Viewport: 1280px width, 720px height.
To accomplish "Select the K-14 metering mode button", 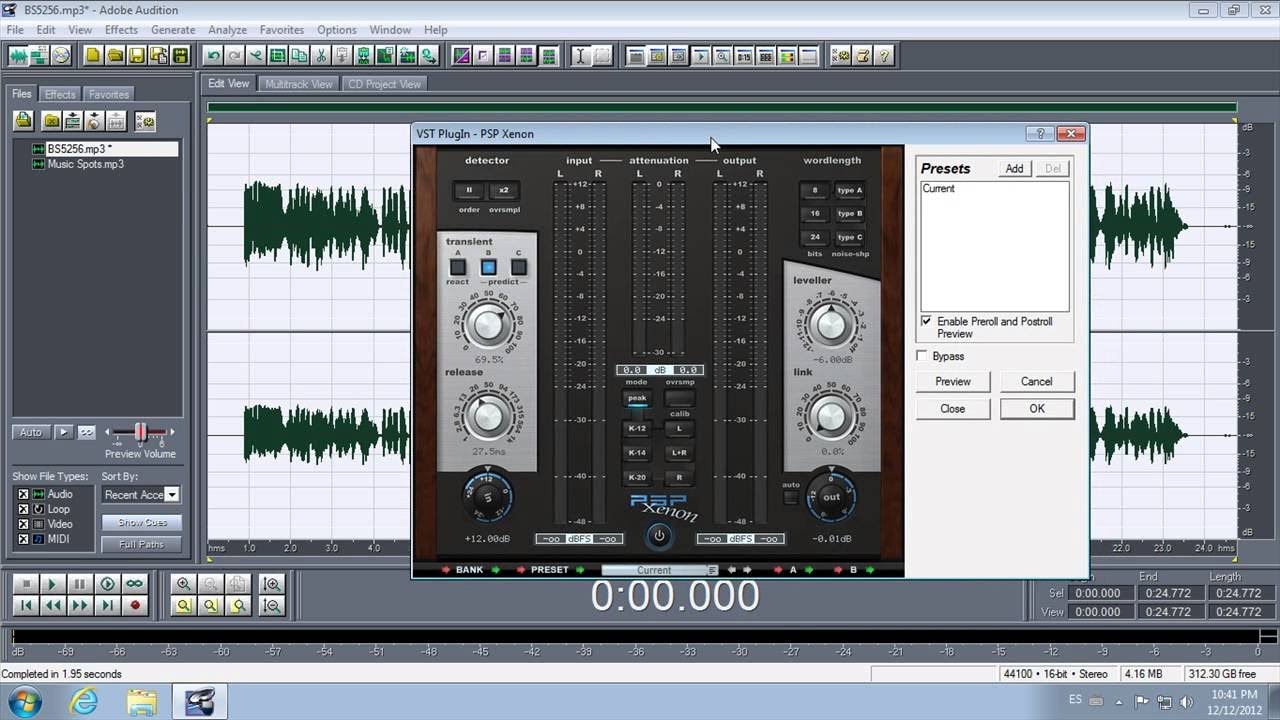I will click(x=636, y=453).
